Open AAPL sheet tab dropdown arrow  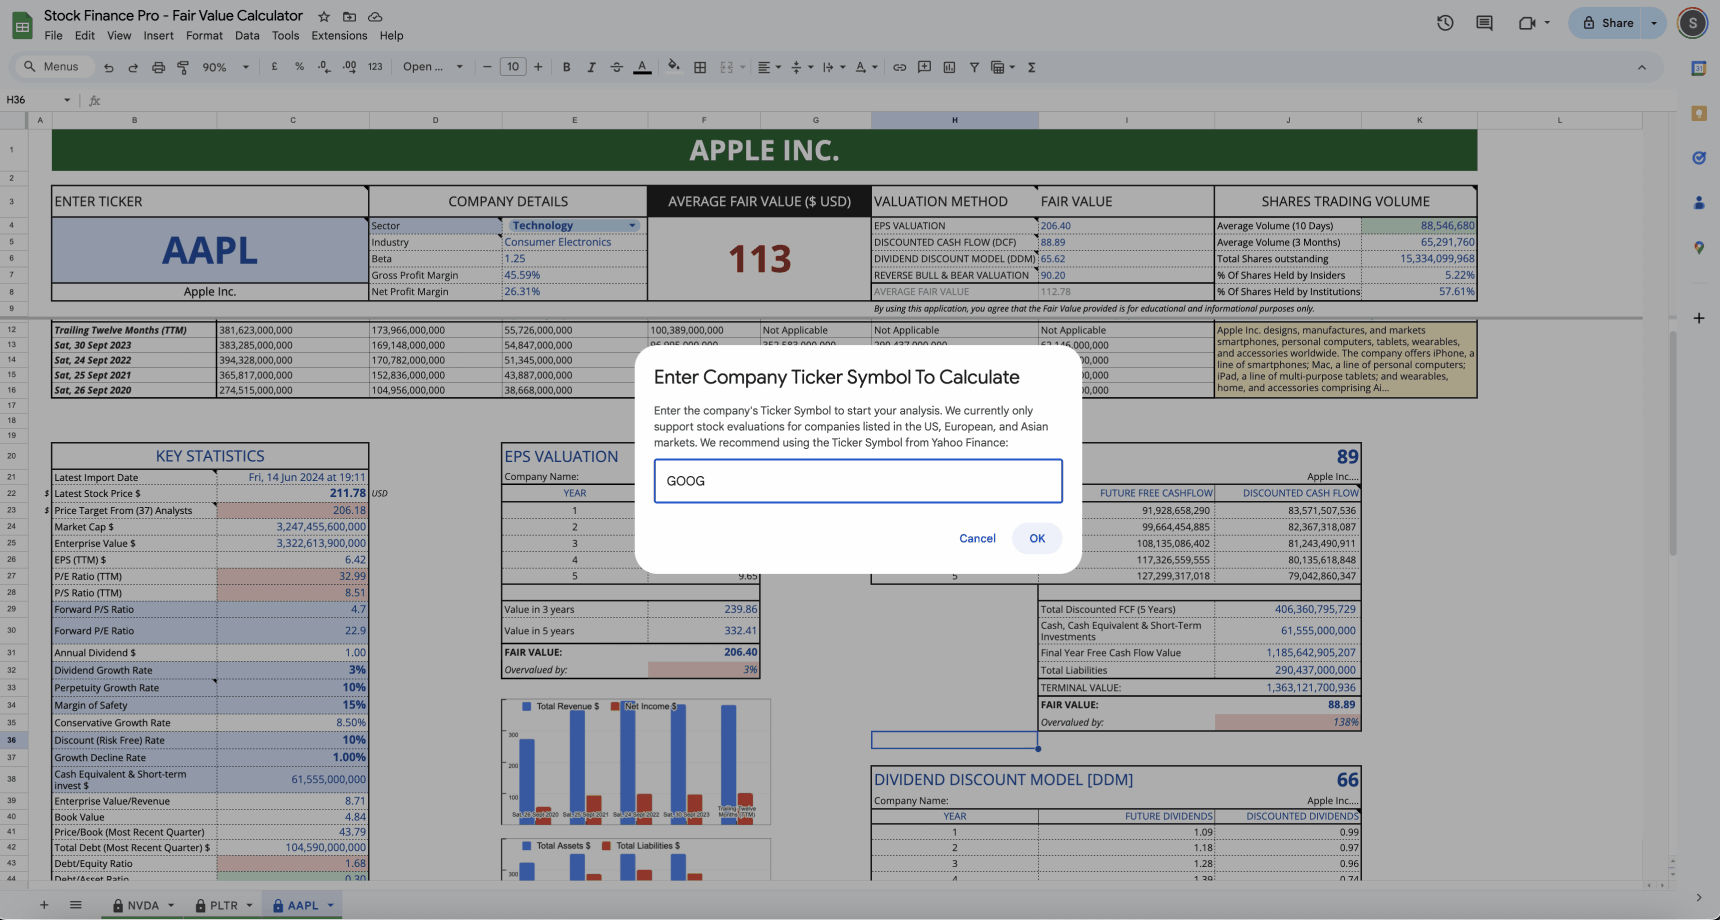(x=330, y=905)
